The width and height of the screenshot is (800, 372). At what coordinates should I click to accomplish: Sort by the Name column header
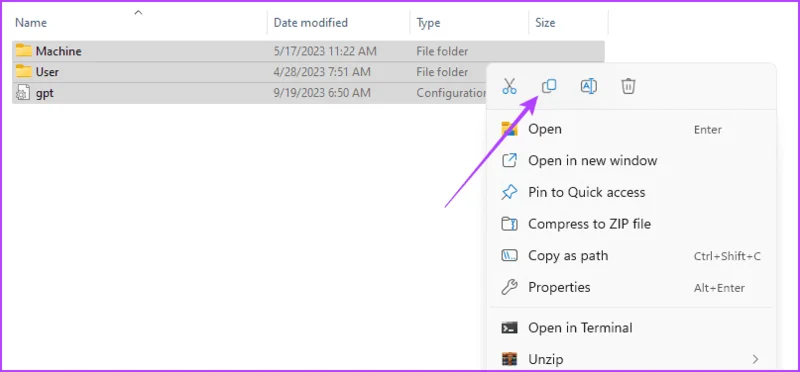(x=31, y=22)
